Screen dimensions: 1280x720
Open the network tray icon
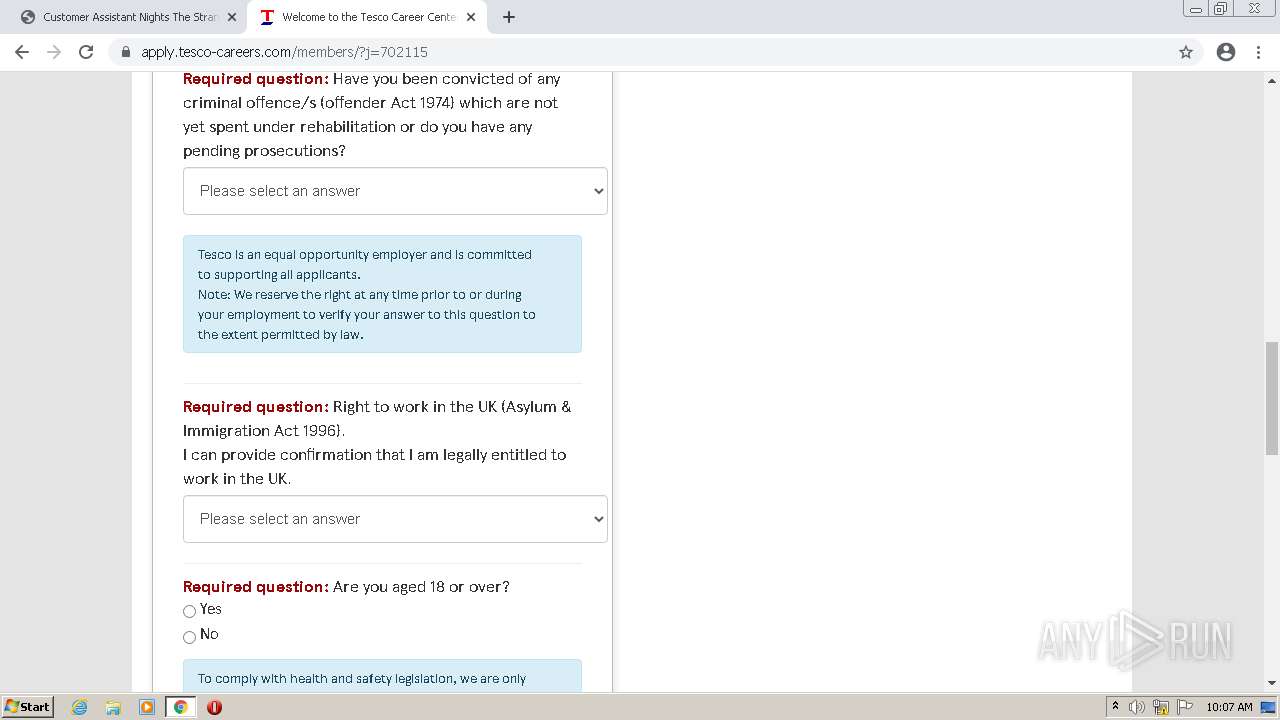pos(1161,707)
